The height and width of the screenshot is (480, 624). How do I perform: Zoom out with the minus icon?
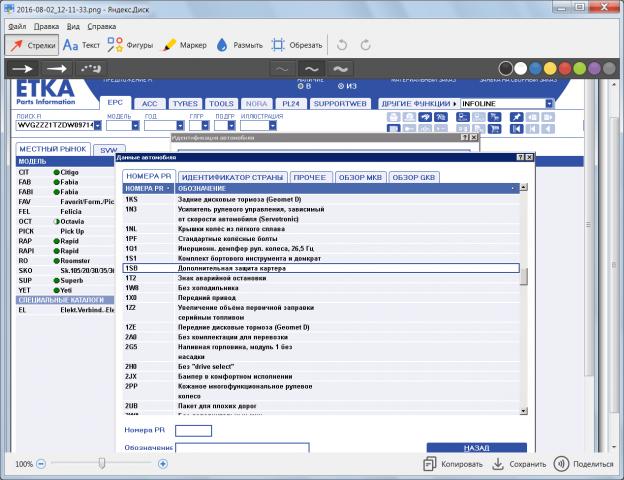tap(41, 464)
